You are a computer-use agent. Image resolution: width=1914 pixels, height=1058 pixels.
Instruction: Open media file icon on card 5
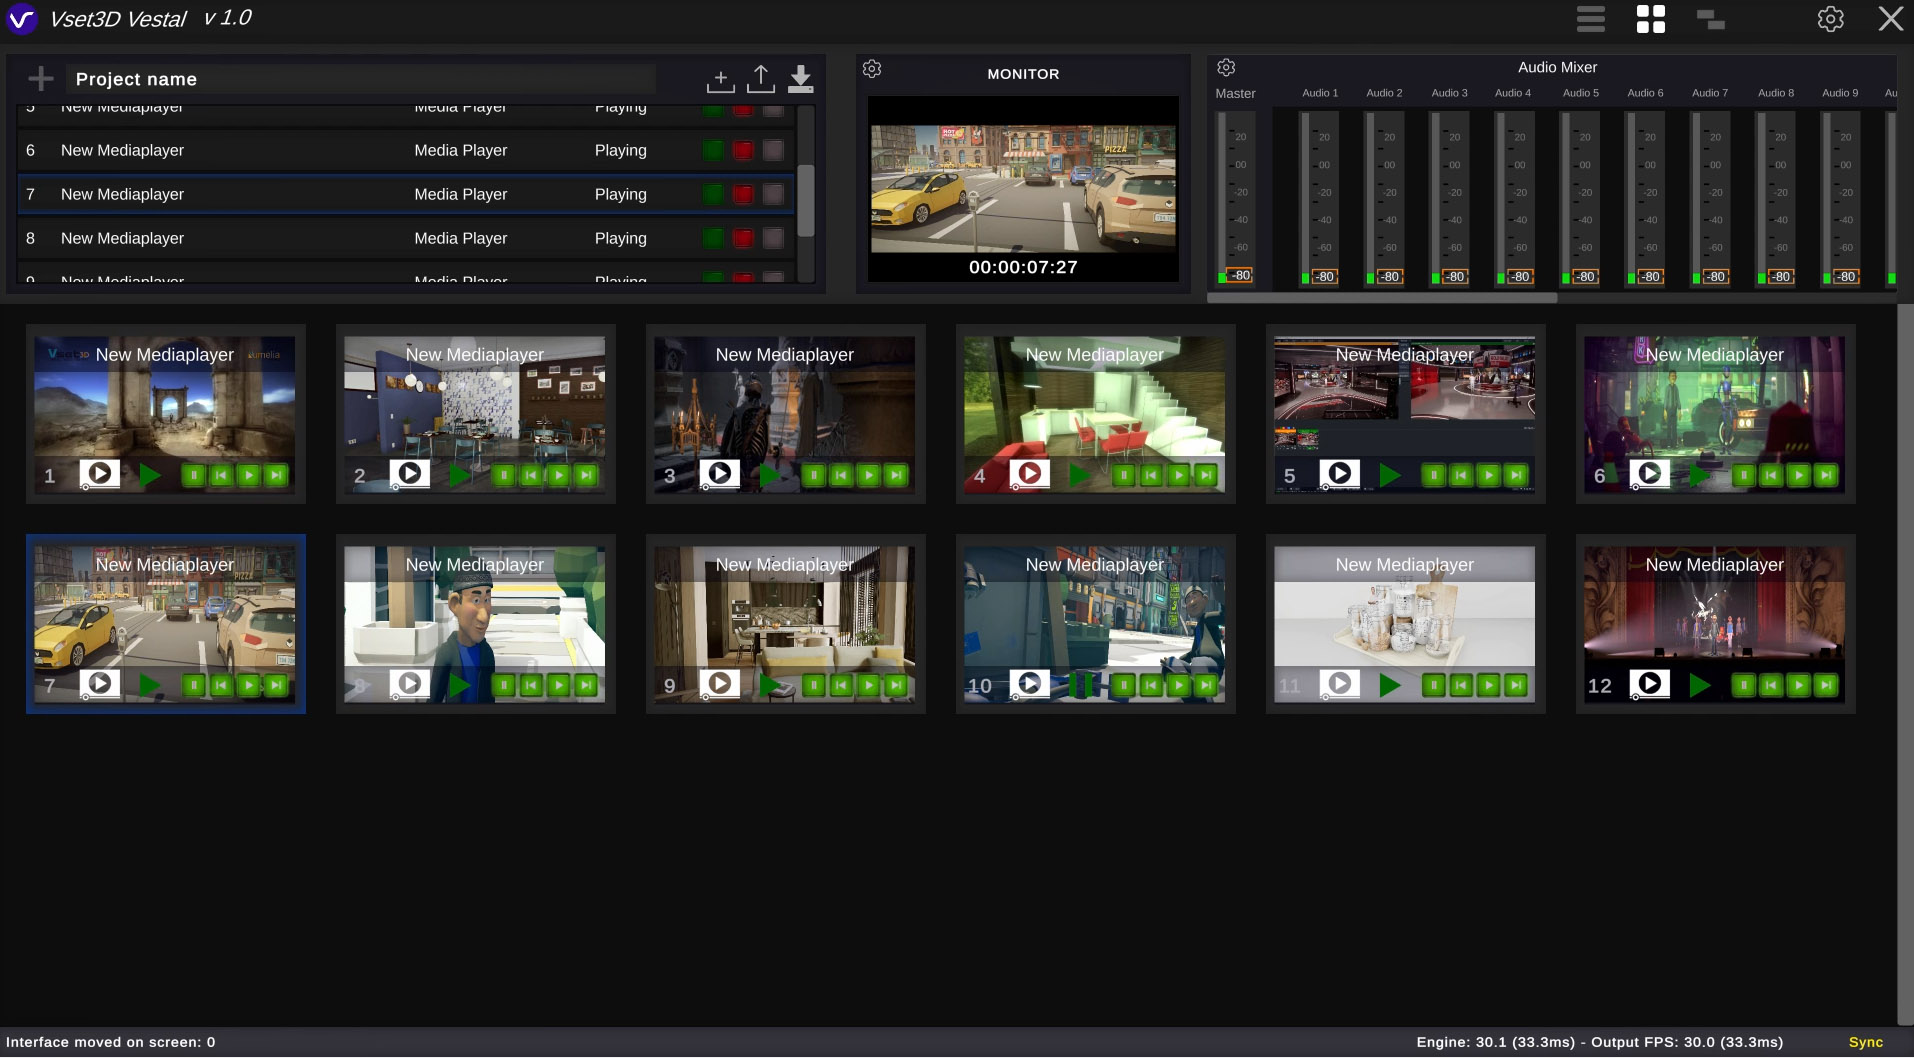[x=1340, y=473]
